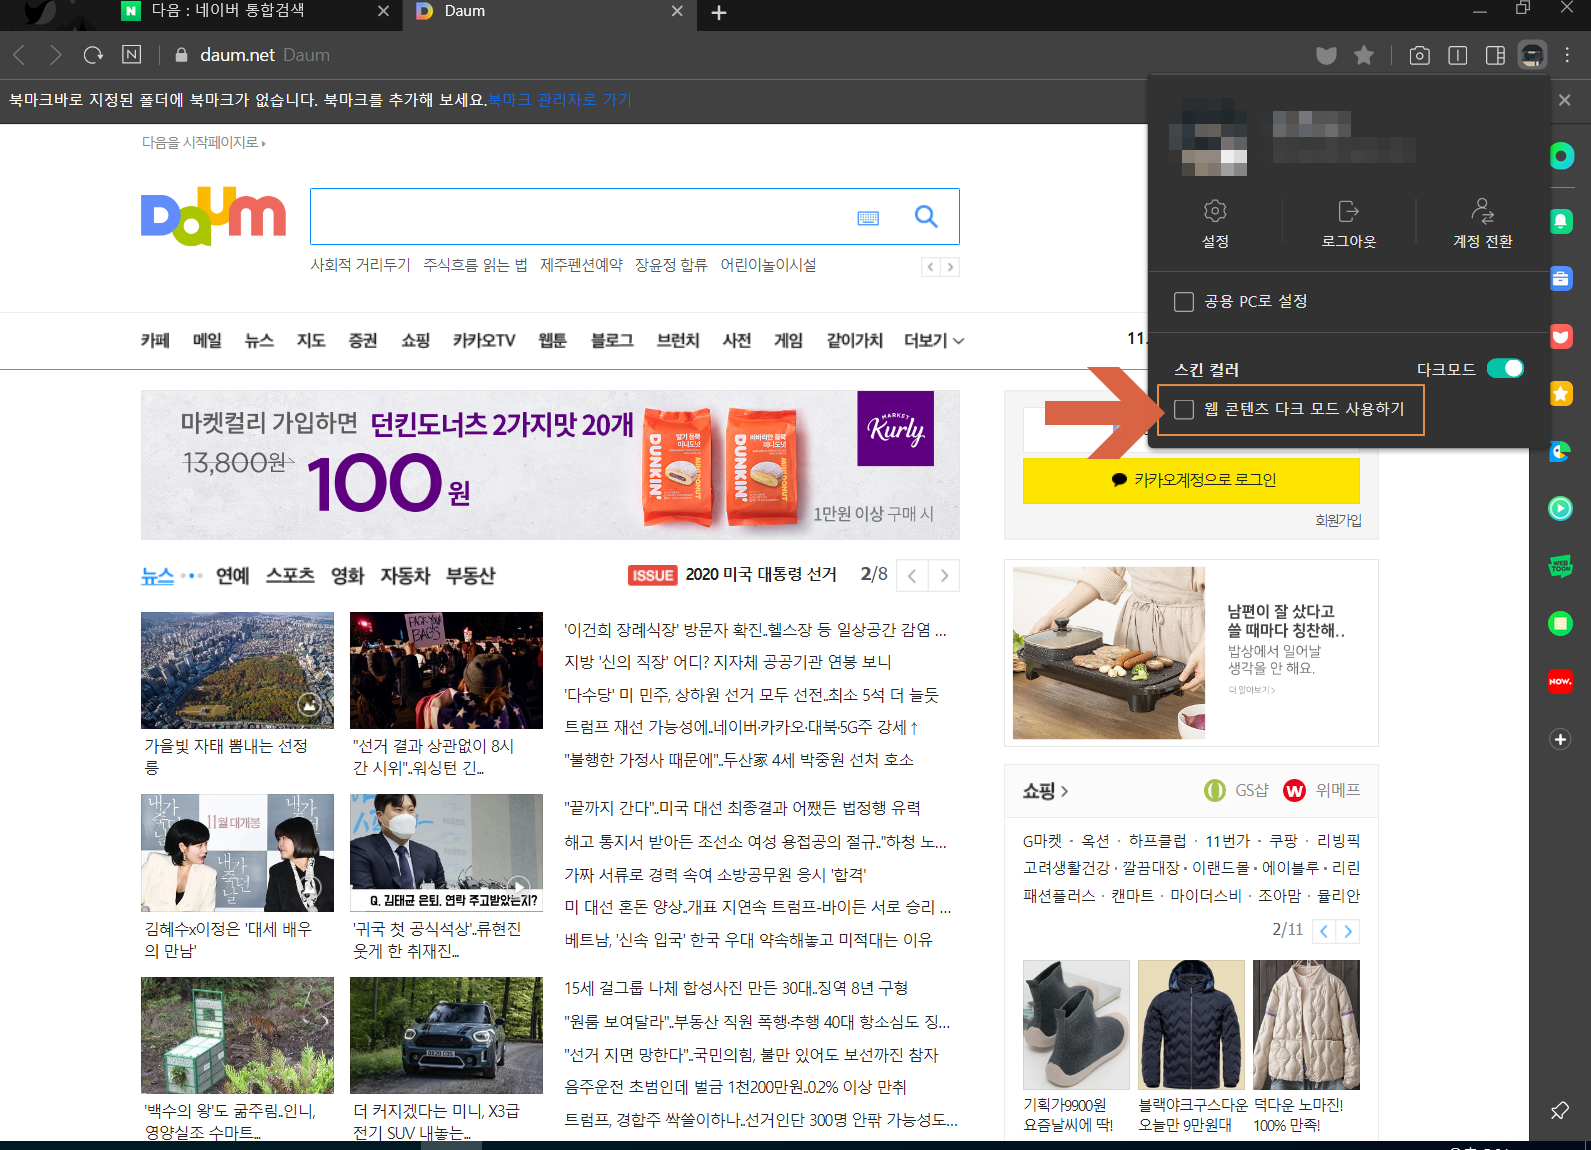The width and height of the screenshot is (1591, 1150).
Task: Open a new browser tab
Action: tap(719, 12)
